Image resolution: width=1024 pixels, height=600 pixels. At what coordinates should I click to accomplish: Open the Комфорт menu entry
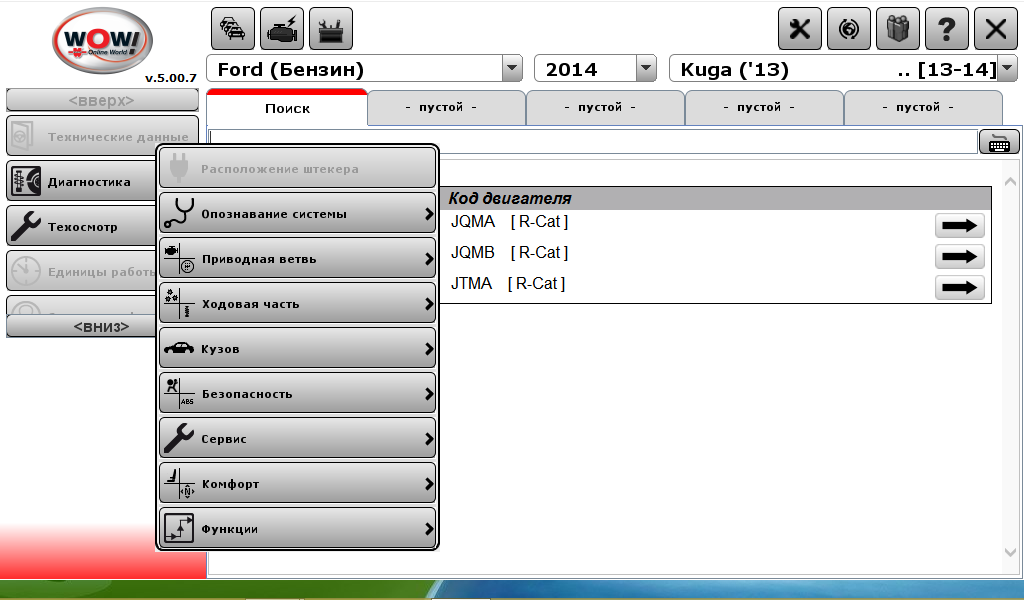click(x=297, y=483)
